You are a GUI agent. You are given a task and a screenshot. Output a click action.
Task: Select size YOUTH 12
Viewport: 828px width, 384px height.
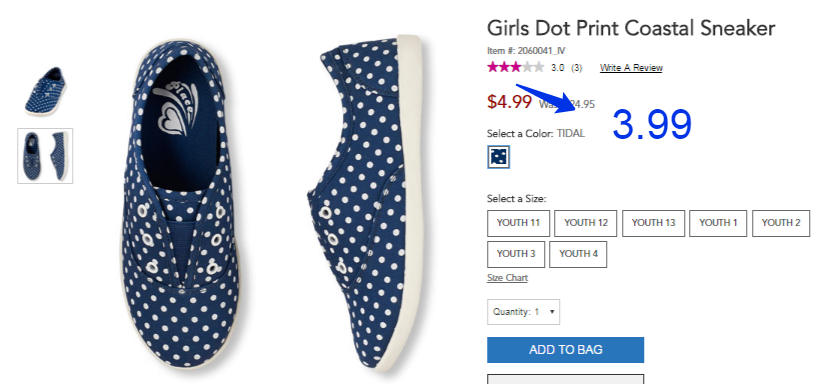(x=586, y=223)
